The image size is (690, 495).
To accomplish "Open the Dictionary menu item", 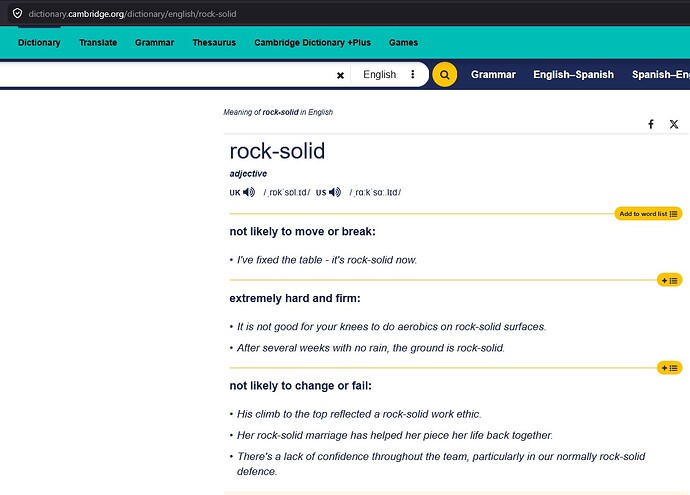I will click(39, 43).
